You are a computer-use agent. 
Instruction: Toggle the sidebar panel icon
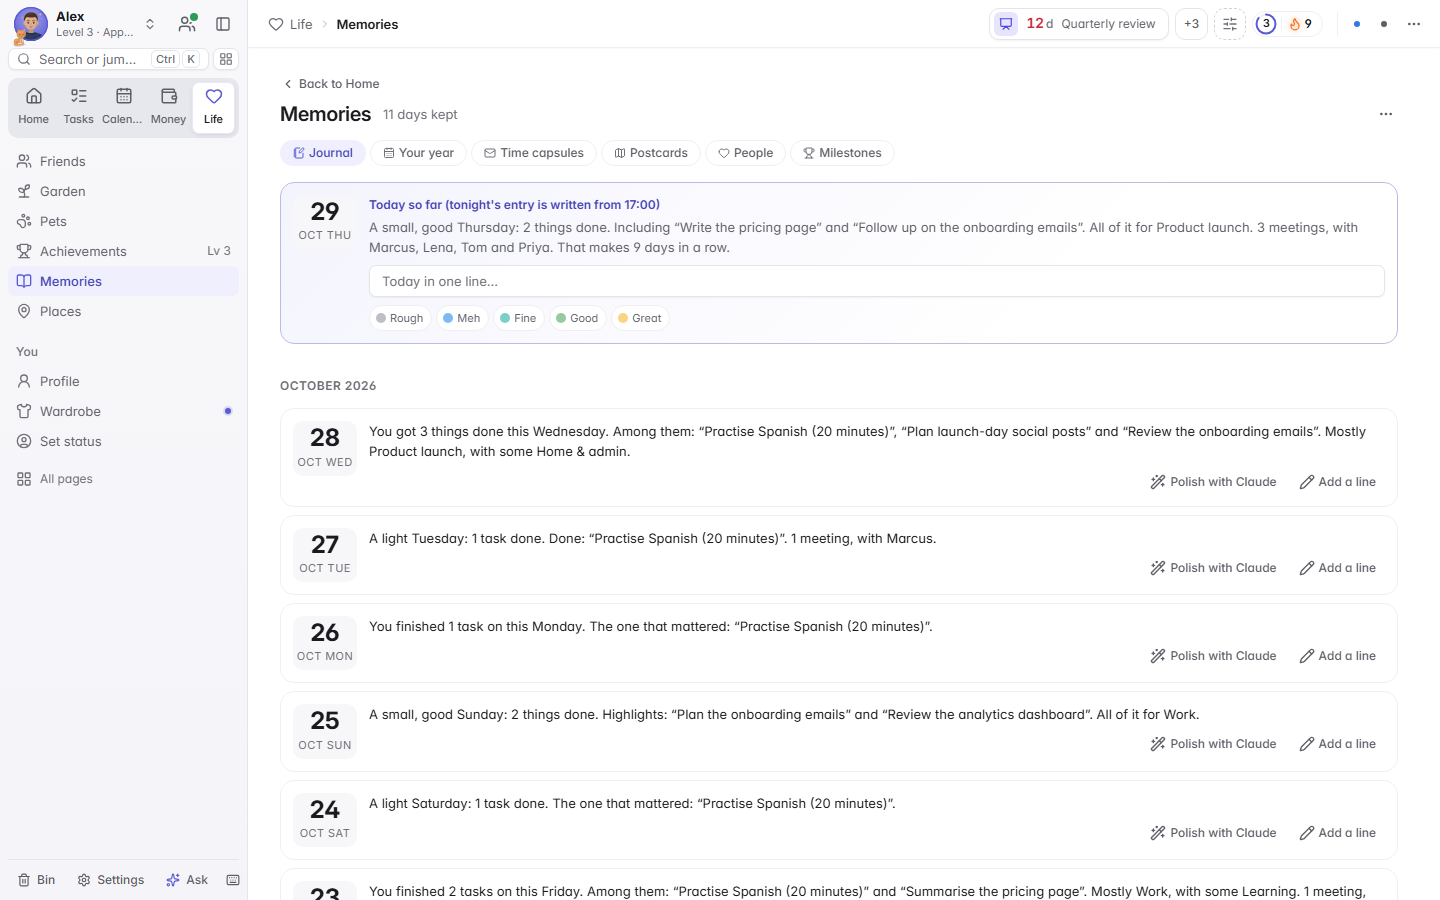pos(223,24)
